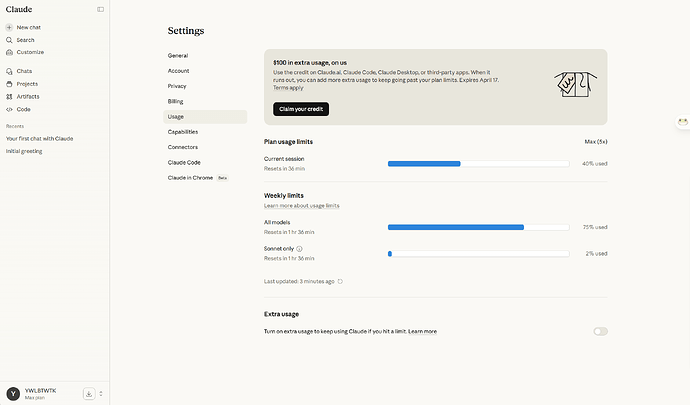
Task: Enable the Extra usage toggle
Action: 600,331
